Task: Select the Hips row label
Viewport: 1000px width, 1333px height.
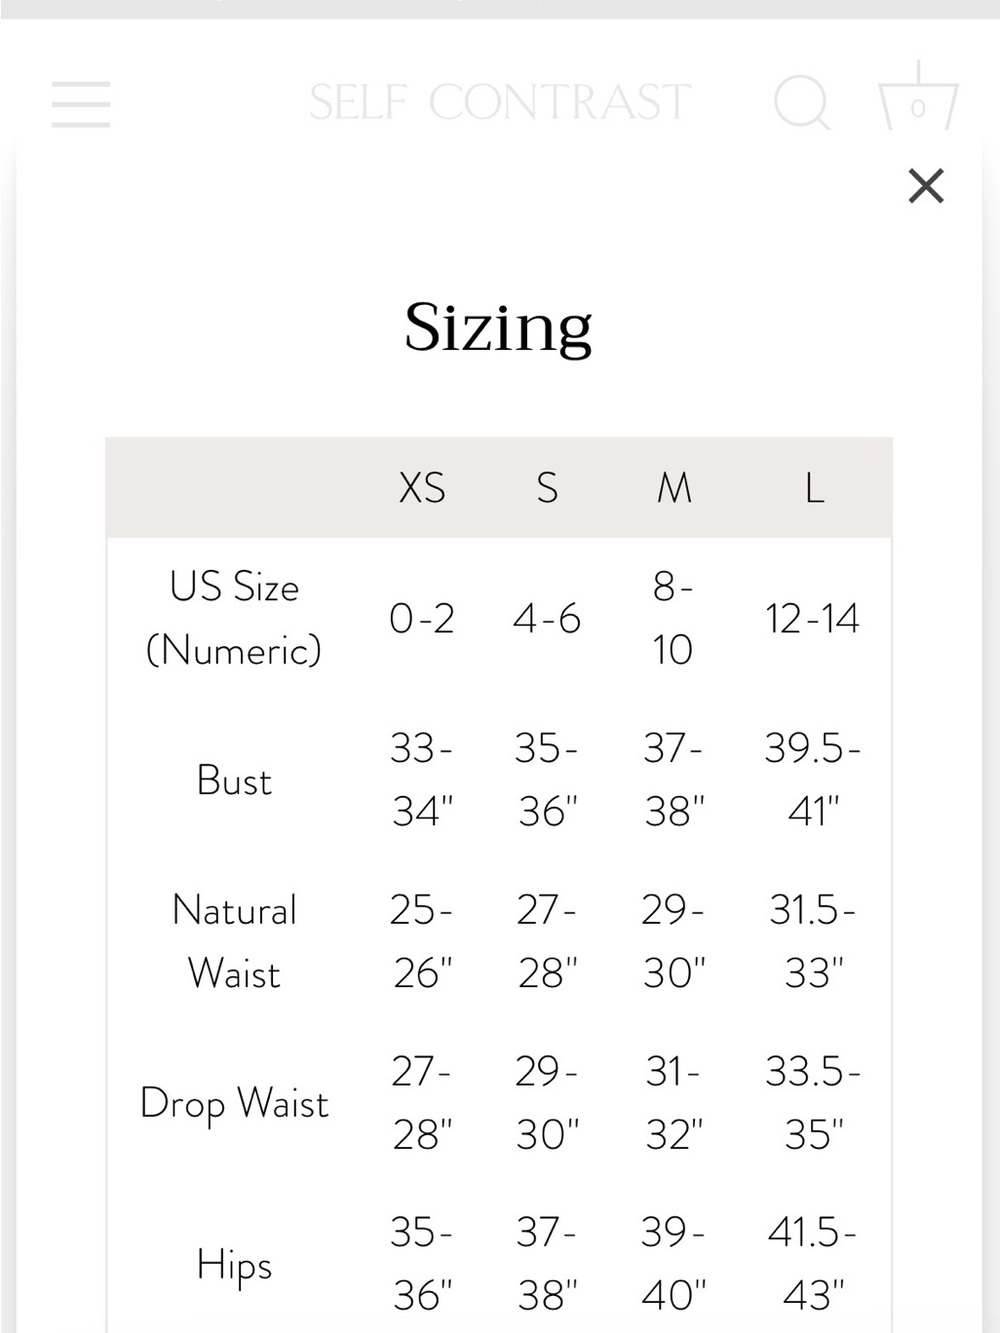Action: (x=234, y=1265)
